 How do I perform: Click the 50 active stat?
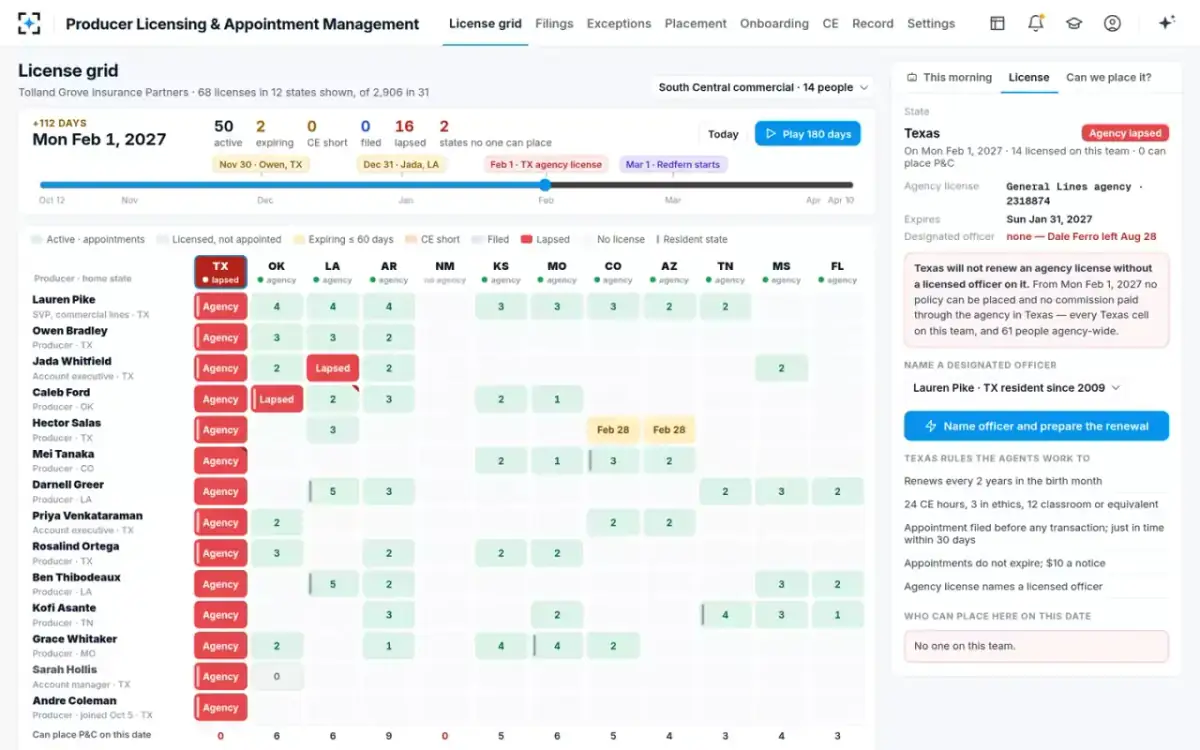click(227, 133)
